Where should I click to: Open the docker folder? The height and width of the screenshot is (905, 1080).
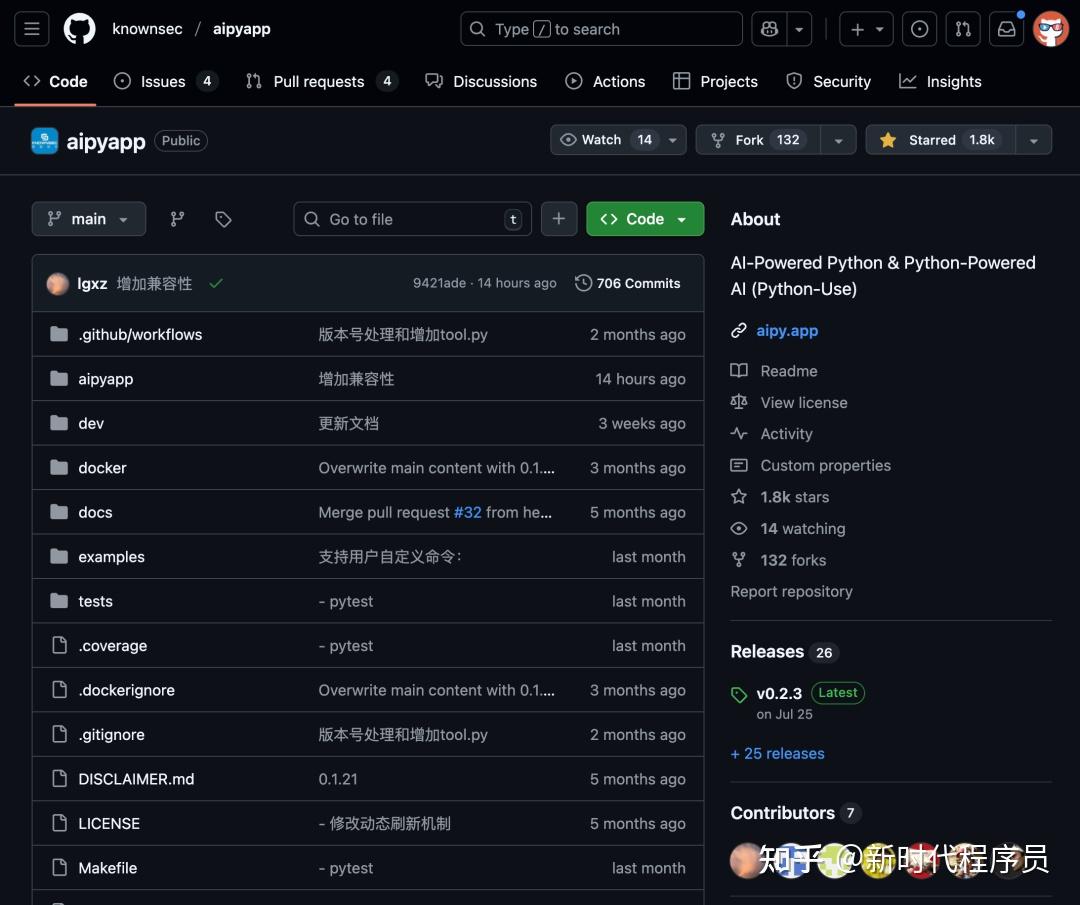click(x=102, y=468)
